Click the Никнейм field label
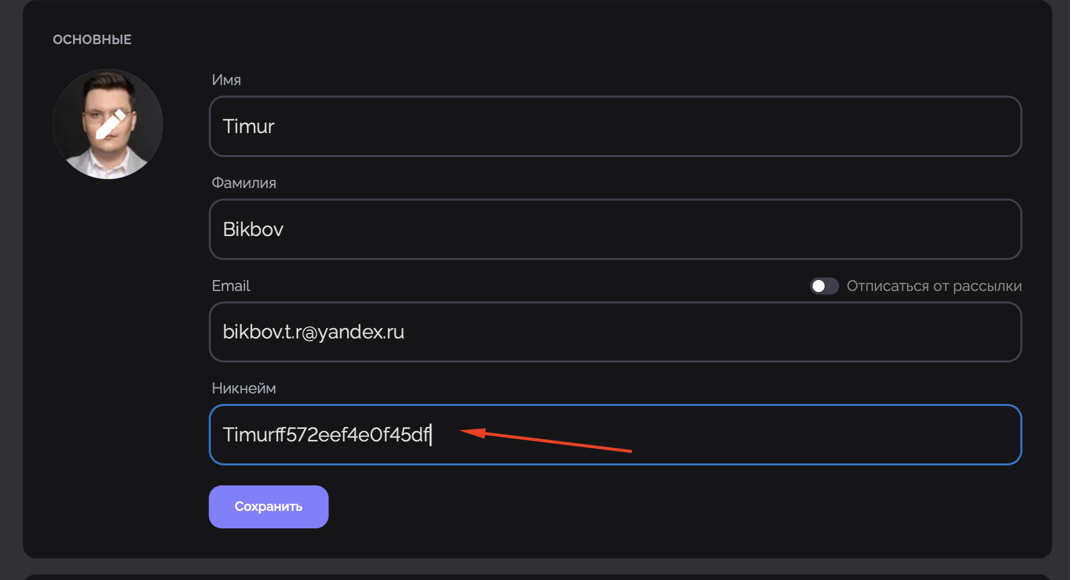 [x=244, y=388]
